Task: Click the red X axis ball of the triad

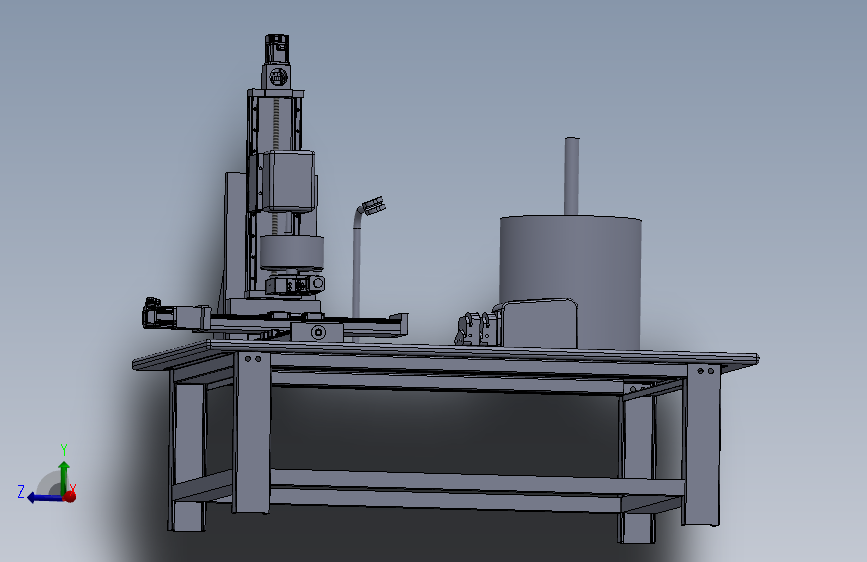Action: point(70,496)
